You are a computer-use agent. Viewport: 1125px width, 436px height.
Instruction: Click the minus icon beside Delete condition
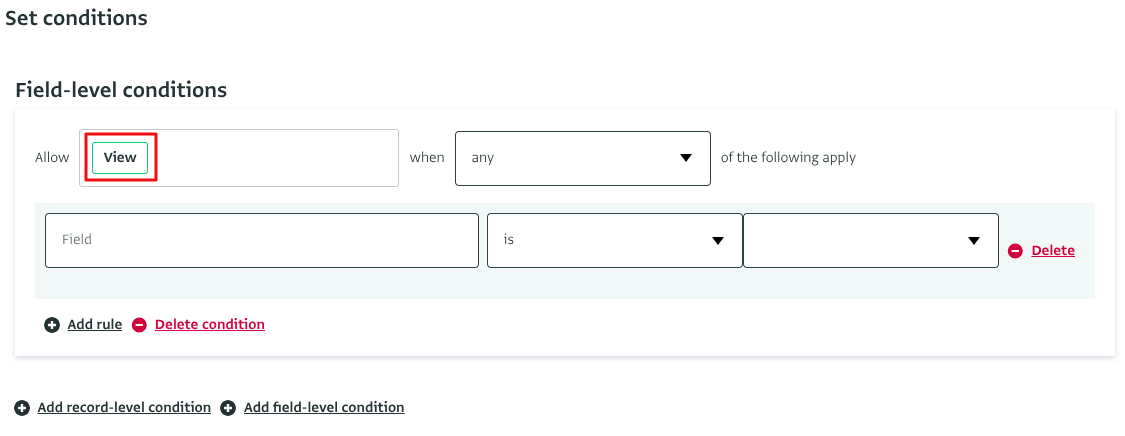[140, 325]
